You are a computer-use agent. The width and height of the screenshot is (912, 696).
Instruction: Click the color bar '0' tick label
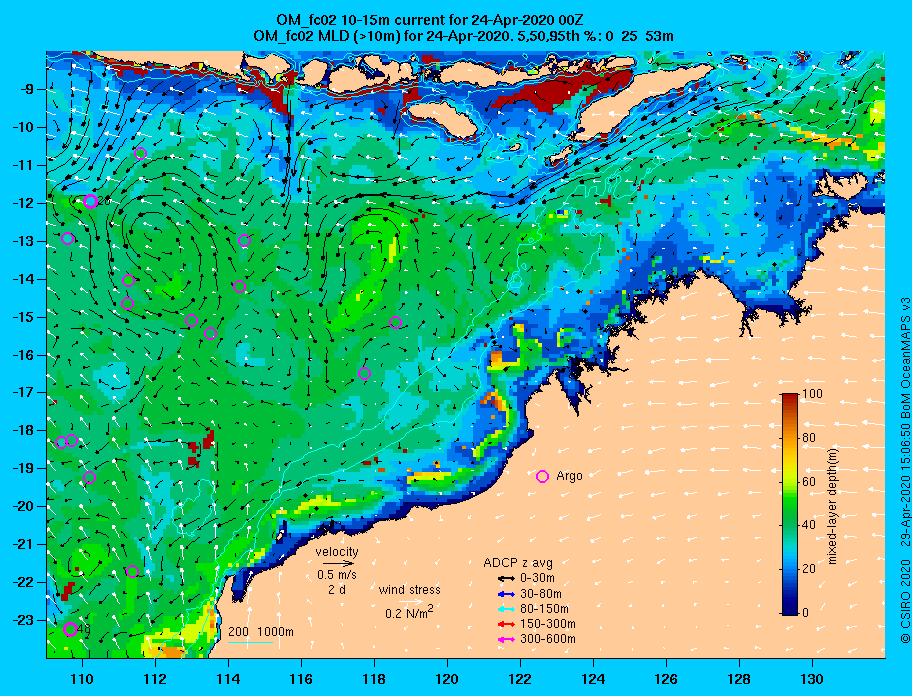806,613
